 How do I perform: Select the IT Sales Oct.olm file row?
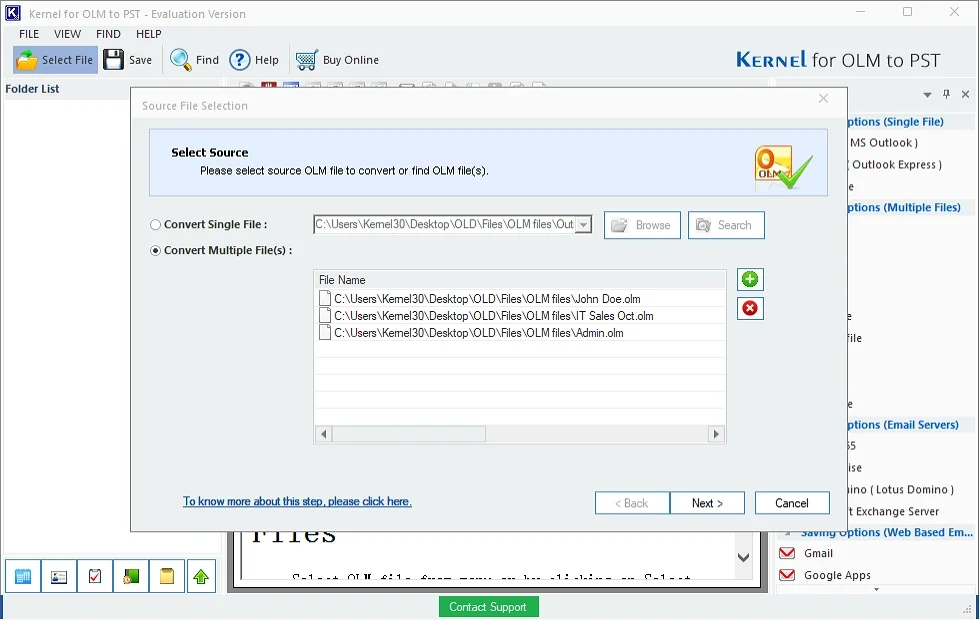pyautogui.click(x=519, y=316)
